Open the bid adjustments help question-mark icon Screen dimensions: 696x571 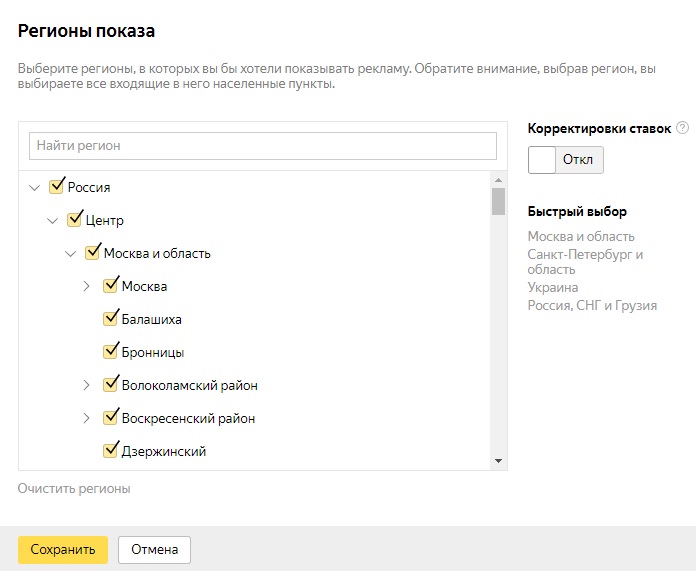coord(682,128)
